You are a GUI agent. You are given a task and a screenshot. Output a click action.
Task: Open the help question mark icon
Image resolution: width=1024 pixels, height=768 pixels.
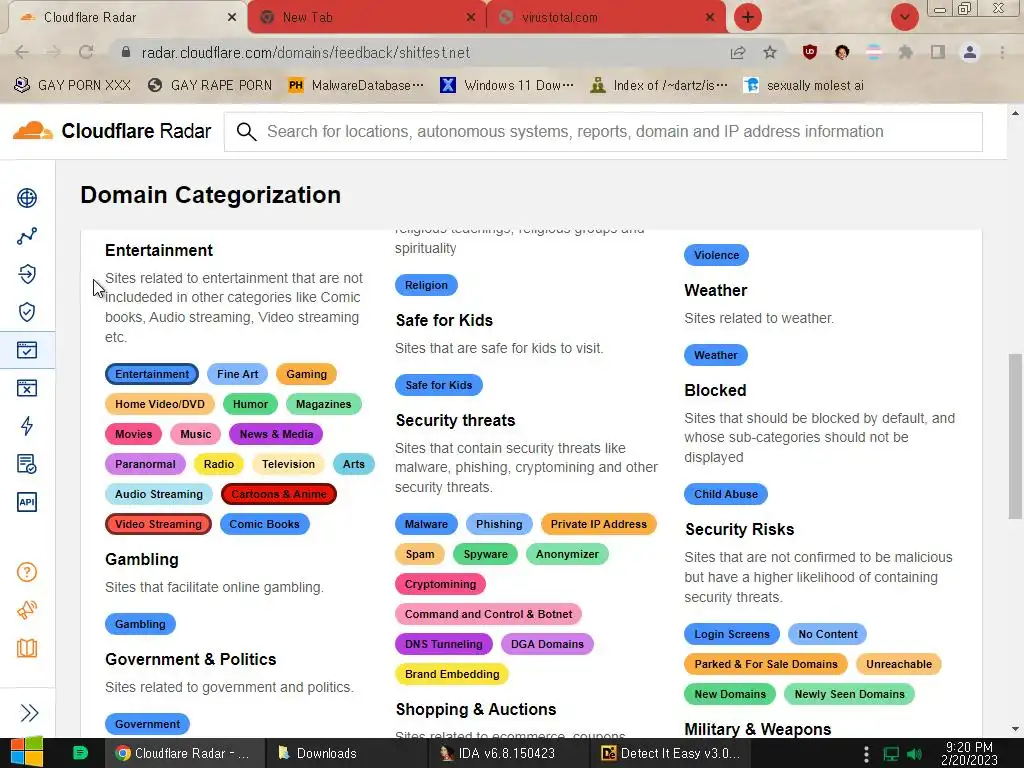[x=27, y=572]
